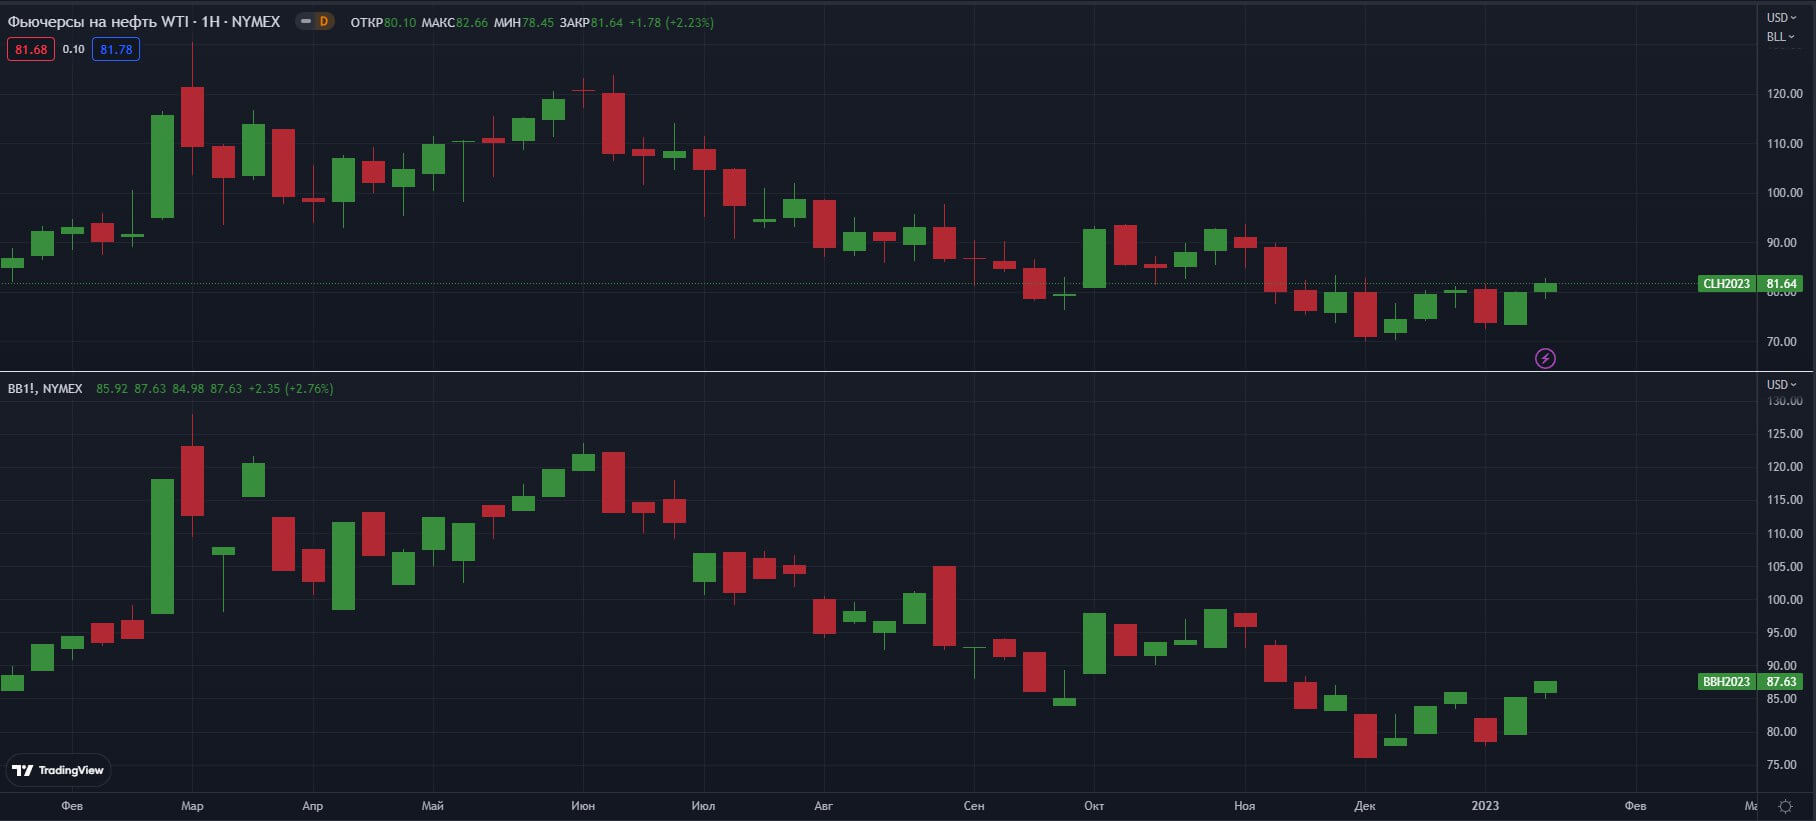Click ОТКР 80.10 open value

(383, 22)
